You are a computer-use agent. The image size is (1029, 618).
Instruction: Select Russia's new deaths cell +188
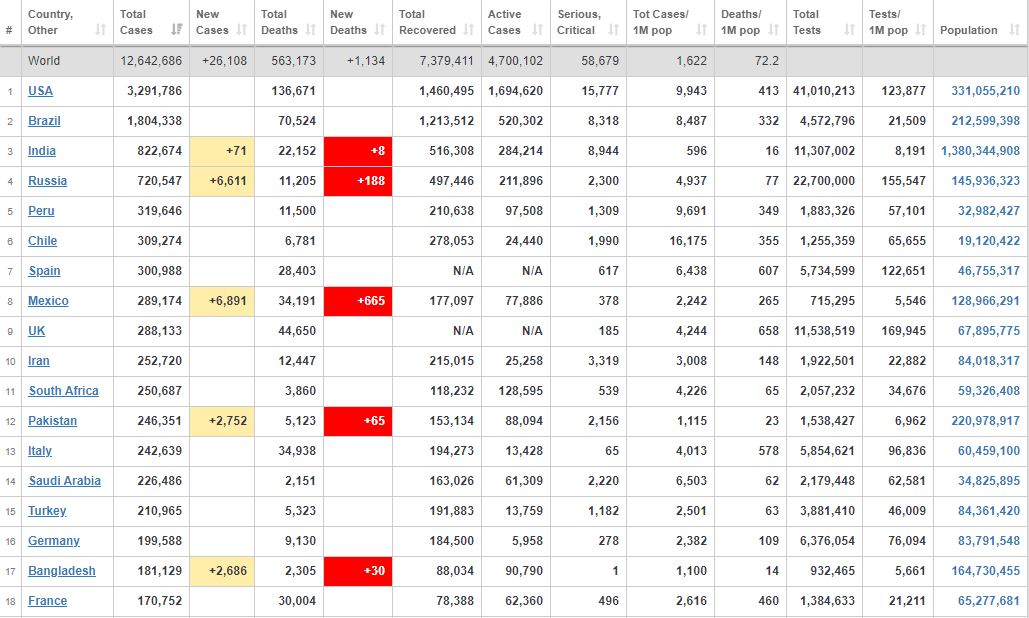pos(358,181)
